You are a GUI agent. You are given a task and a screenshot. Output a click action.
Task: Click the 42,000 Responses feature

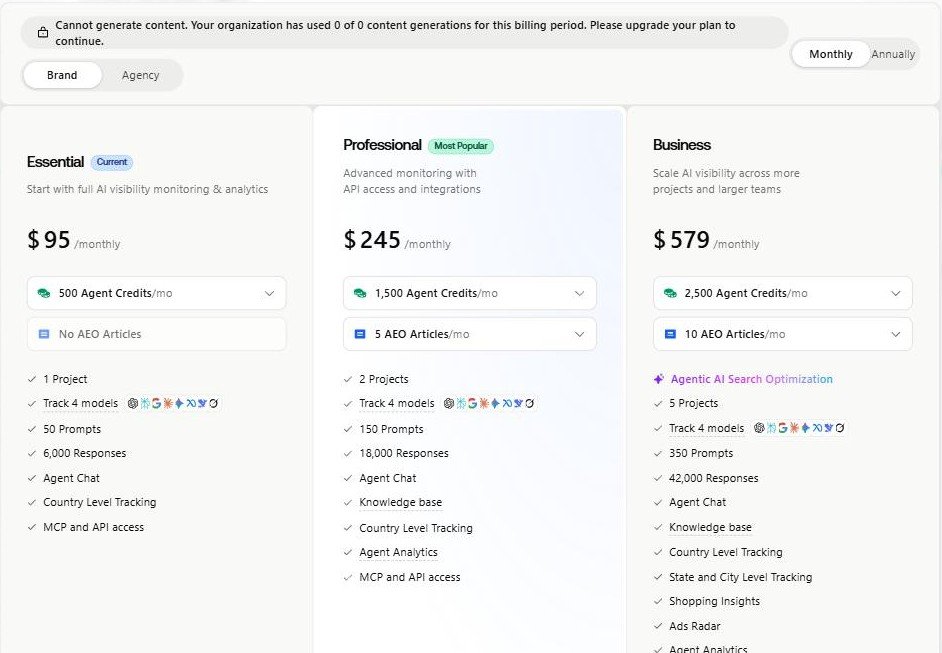(x=714, y=478)
